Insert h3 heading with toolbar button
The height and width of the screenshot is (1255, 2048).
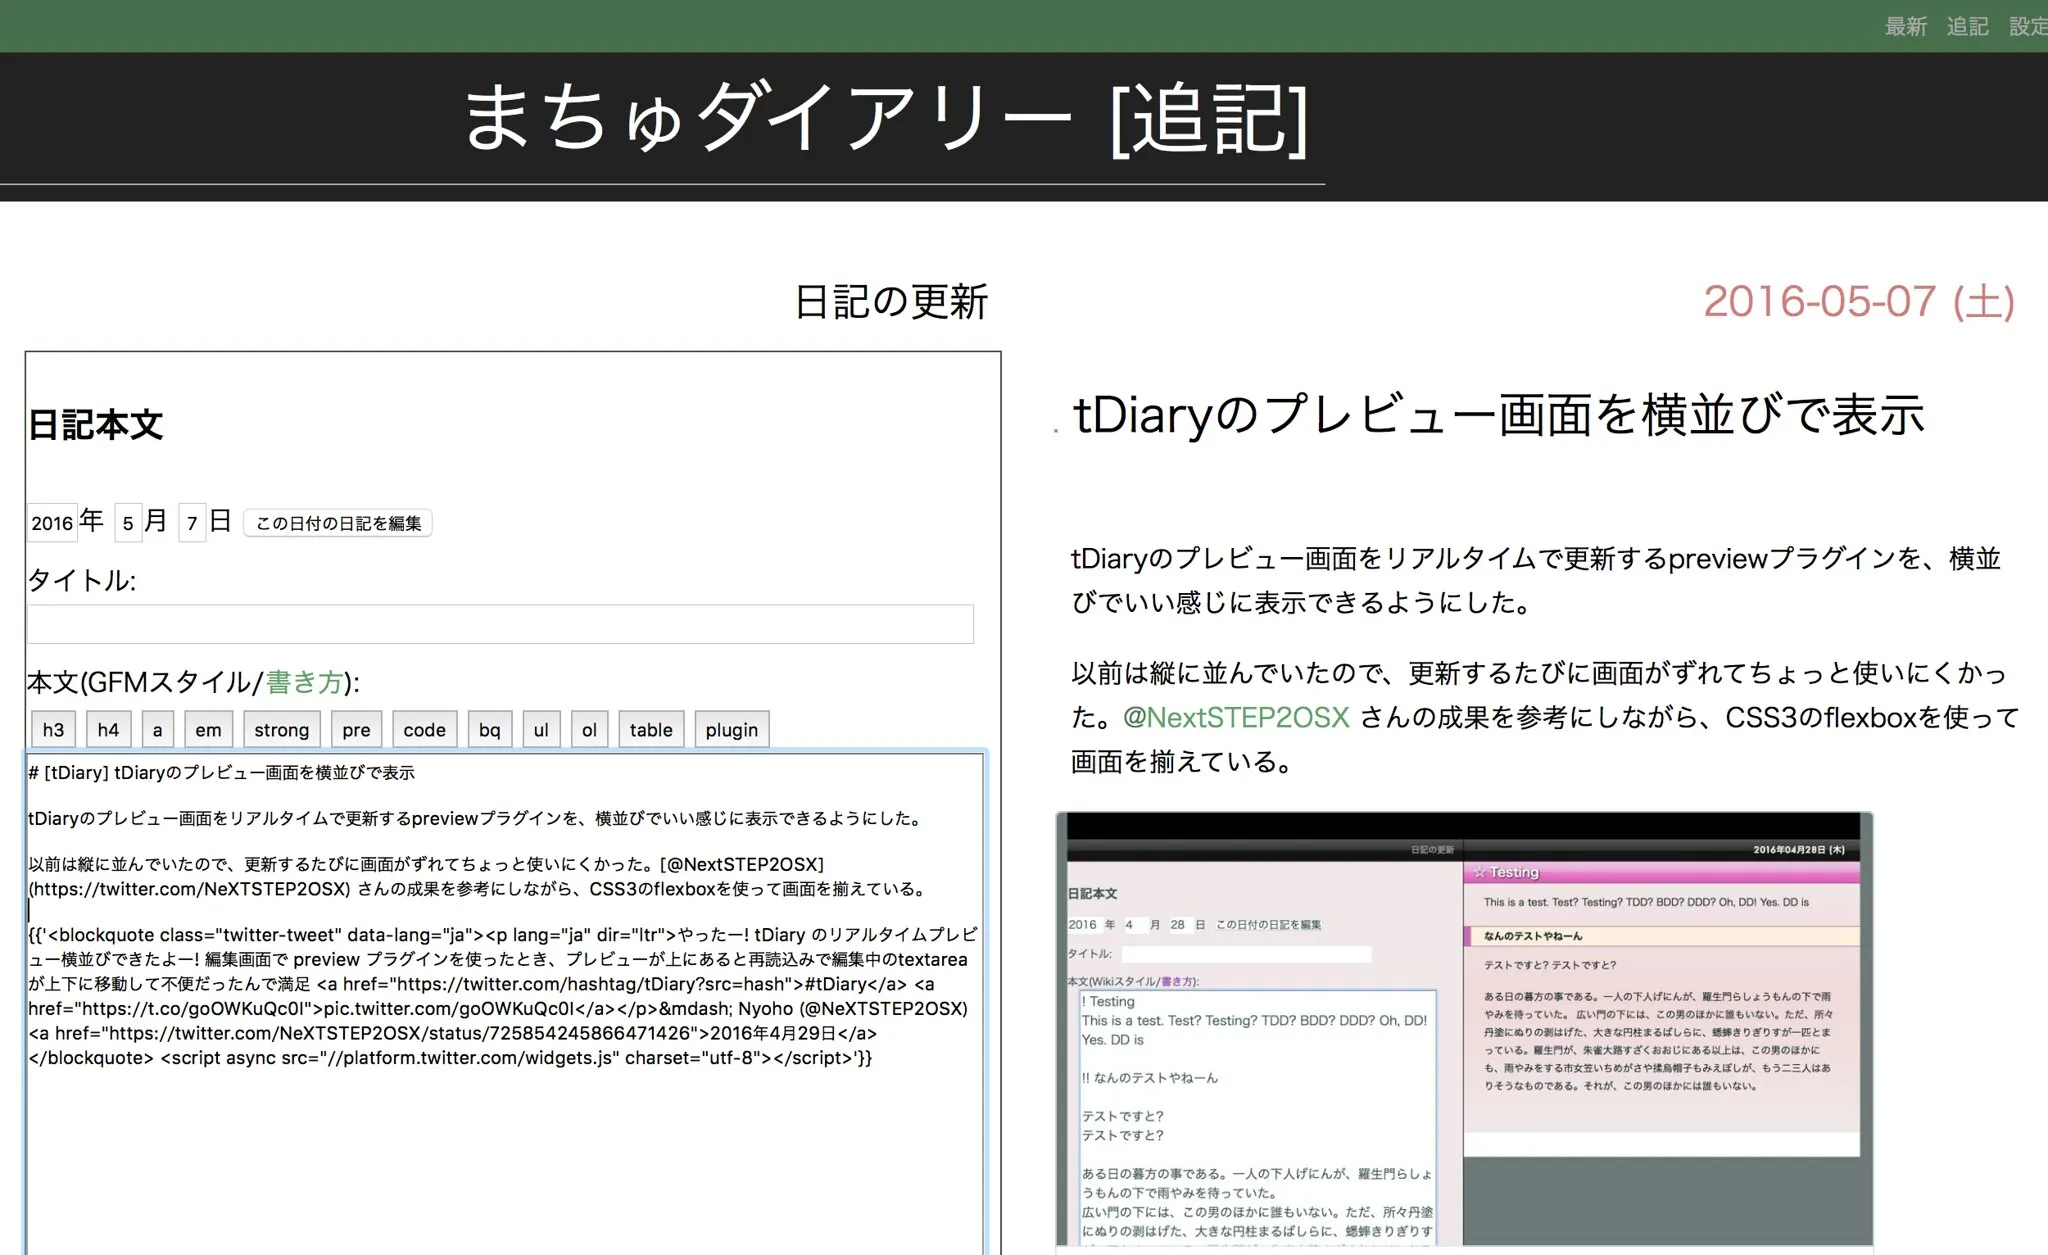click(x=53, y=730)
